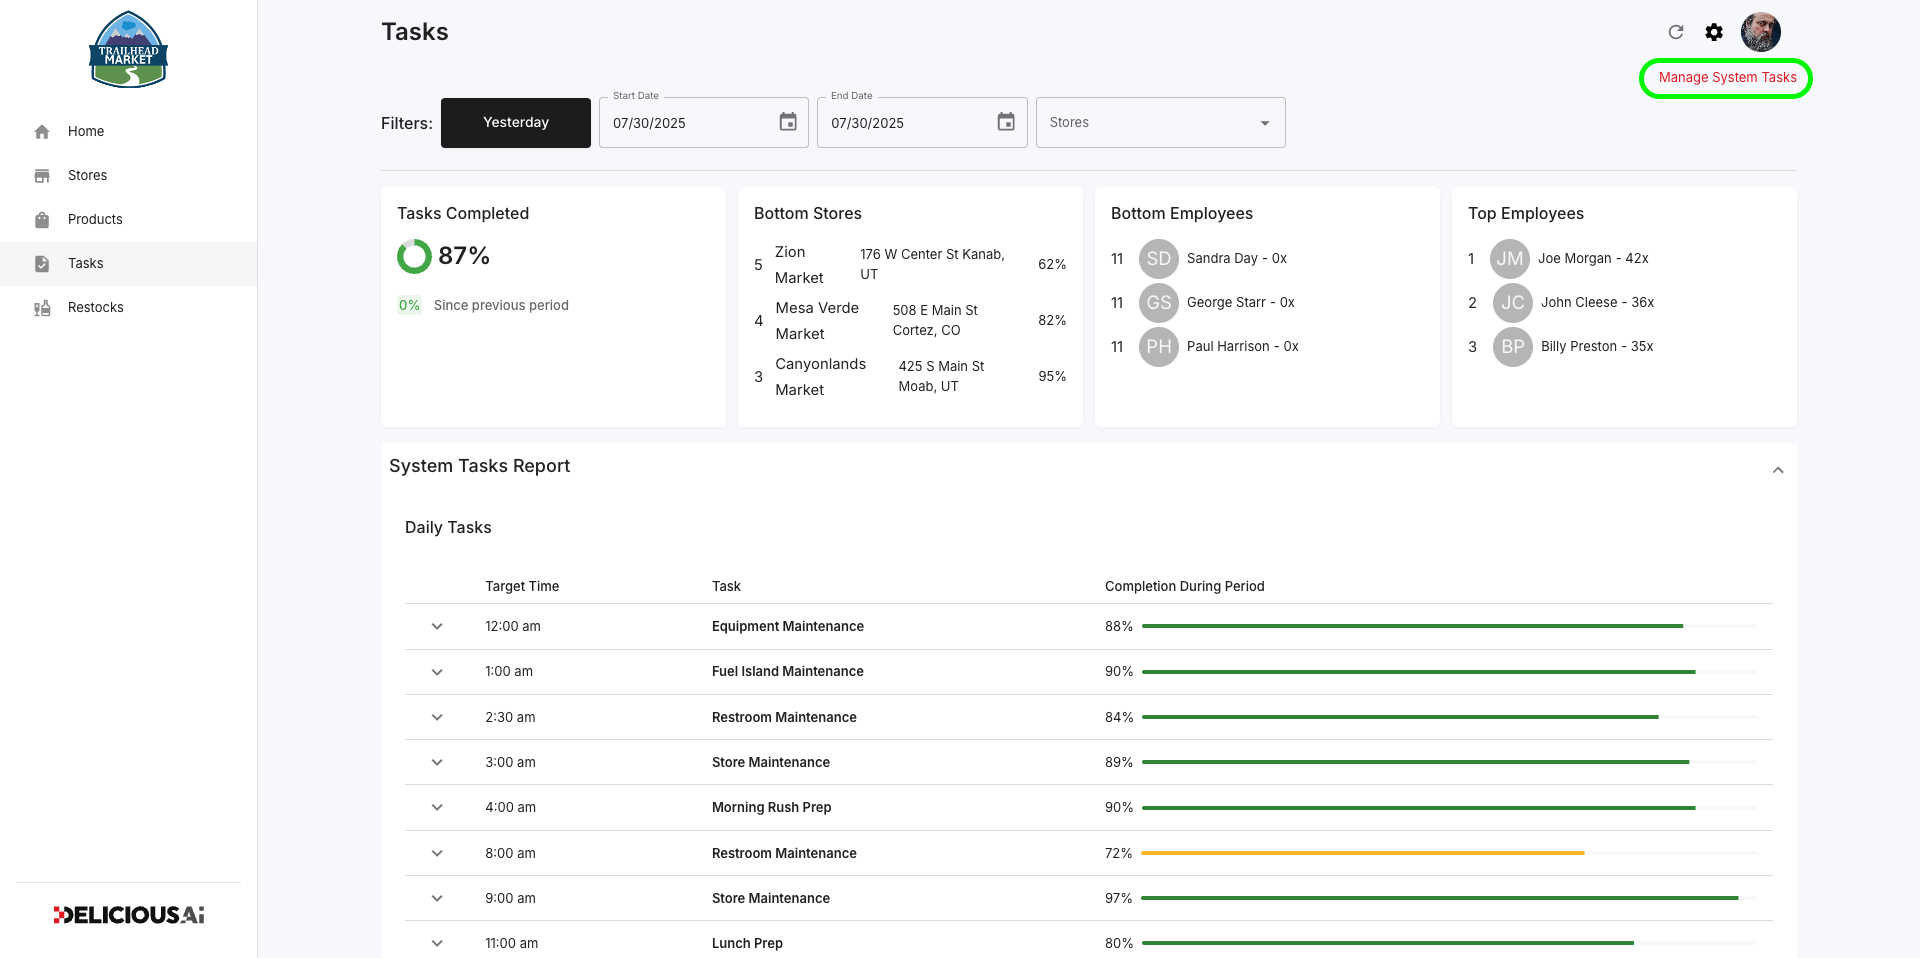Click Manage System Tasks link
This screenshot has width=1920, height=958.
click(x=1727, y=78)
